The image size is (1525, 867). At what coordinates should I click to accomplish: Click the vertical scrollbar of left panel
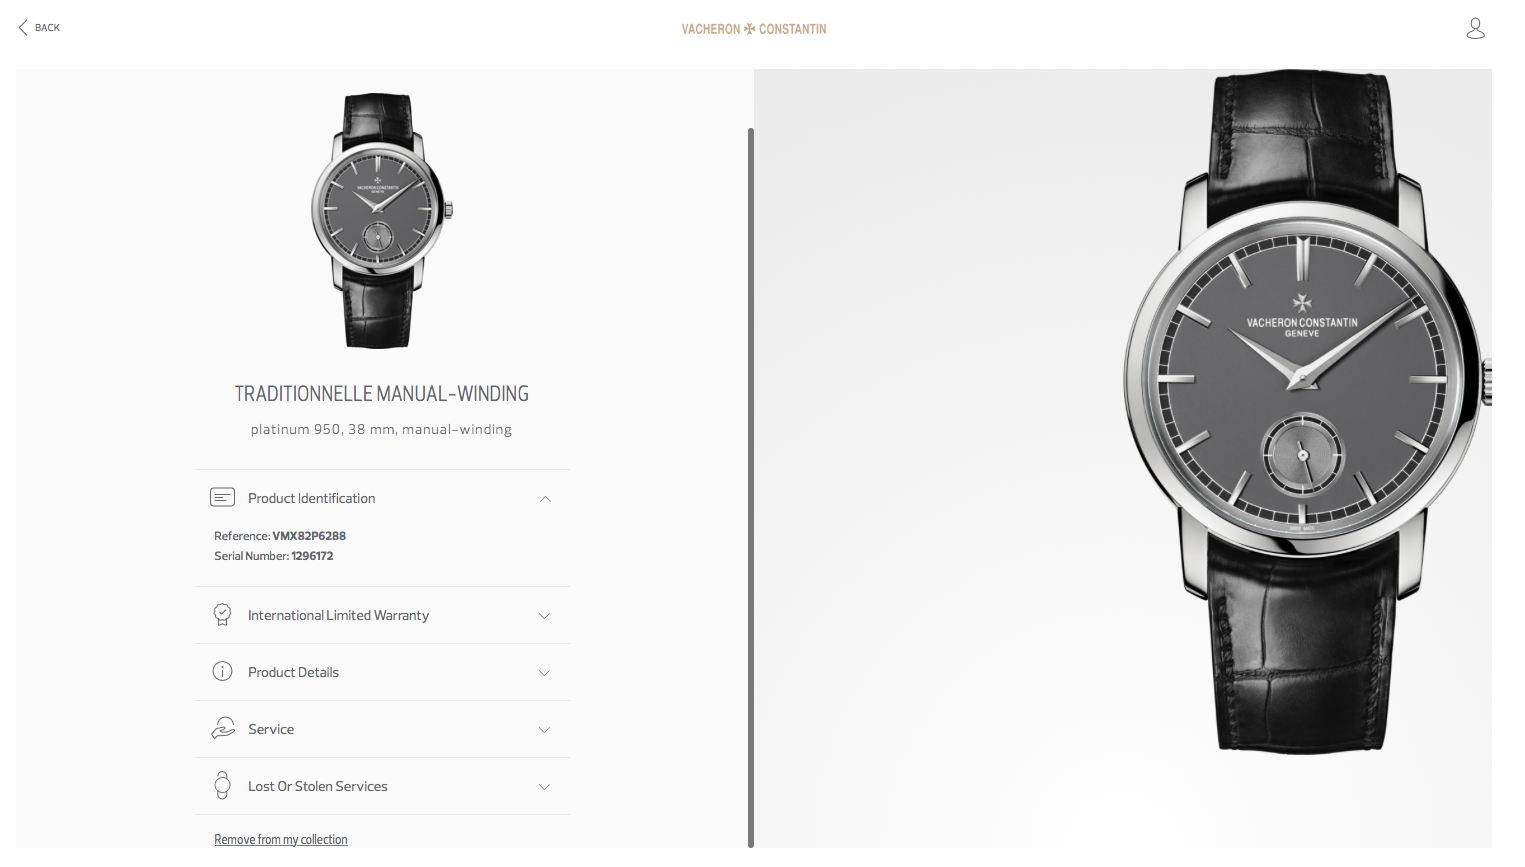pyautogui.click(x=751, y=487)
